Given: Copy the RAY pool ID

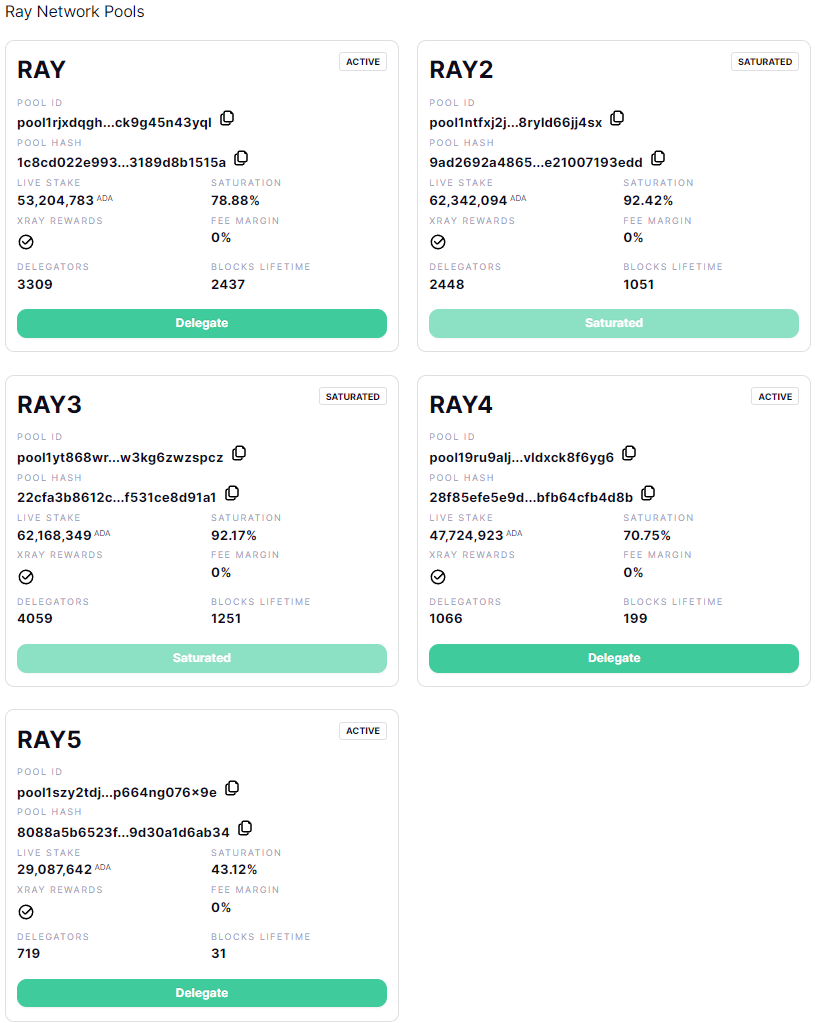Looking at the screenshot, I should click(227, 119).
